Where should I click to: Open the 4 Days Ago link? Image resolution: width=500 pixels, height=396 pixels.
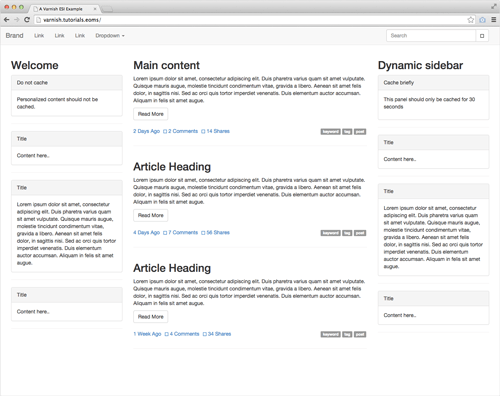(x=147, y=233)
